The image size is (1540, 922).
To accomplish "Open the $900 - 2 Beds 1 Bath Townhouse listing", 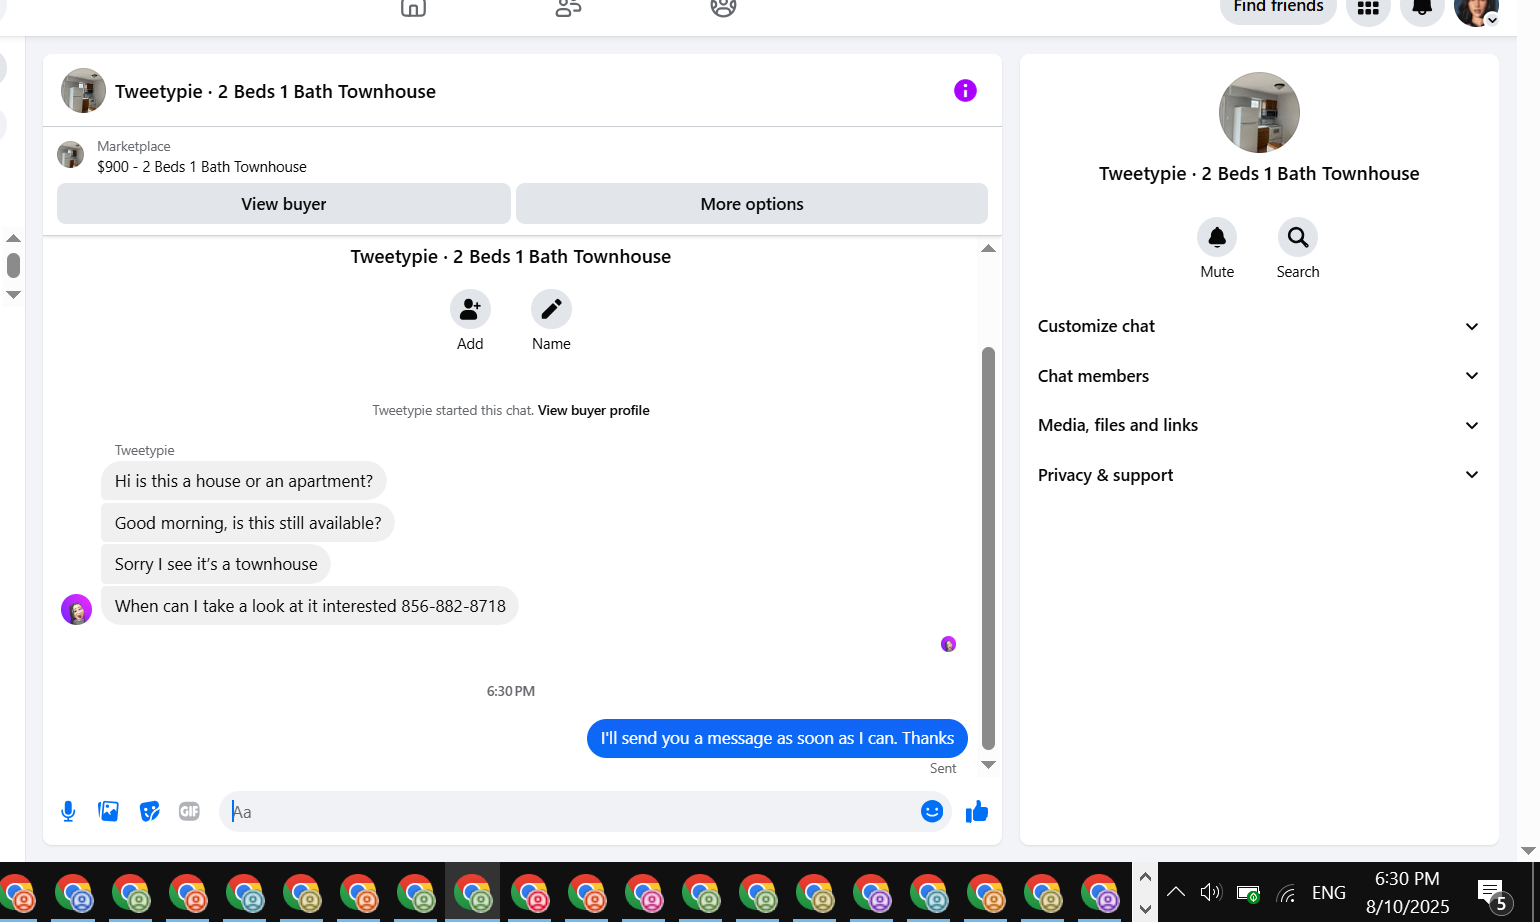I will [202, 167].
